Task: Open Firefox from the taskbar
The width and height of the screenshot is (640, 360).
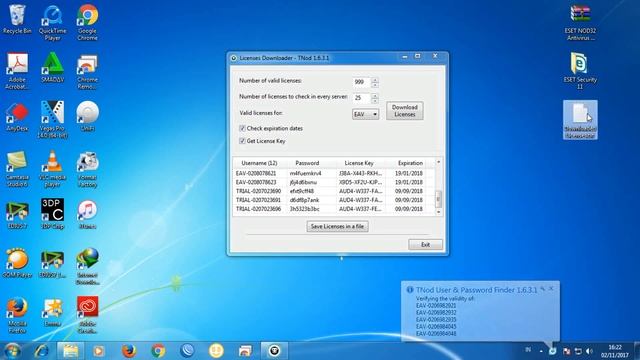Action: coord(129,351)
